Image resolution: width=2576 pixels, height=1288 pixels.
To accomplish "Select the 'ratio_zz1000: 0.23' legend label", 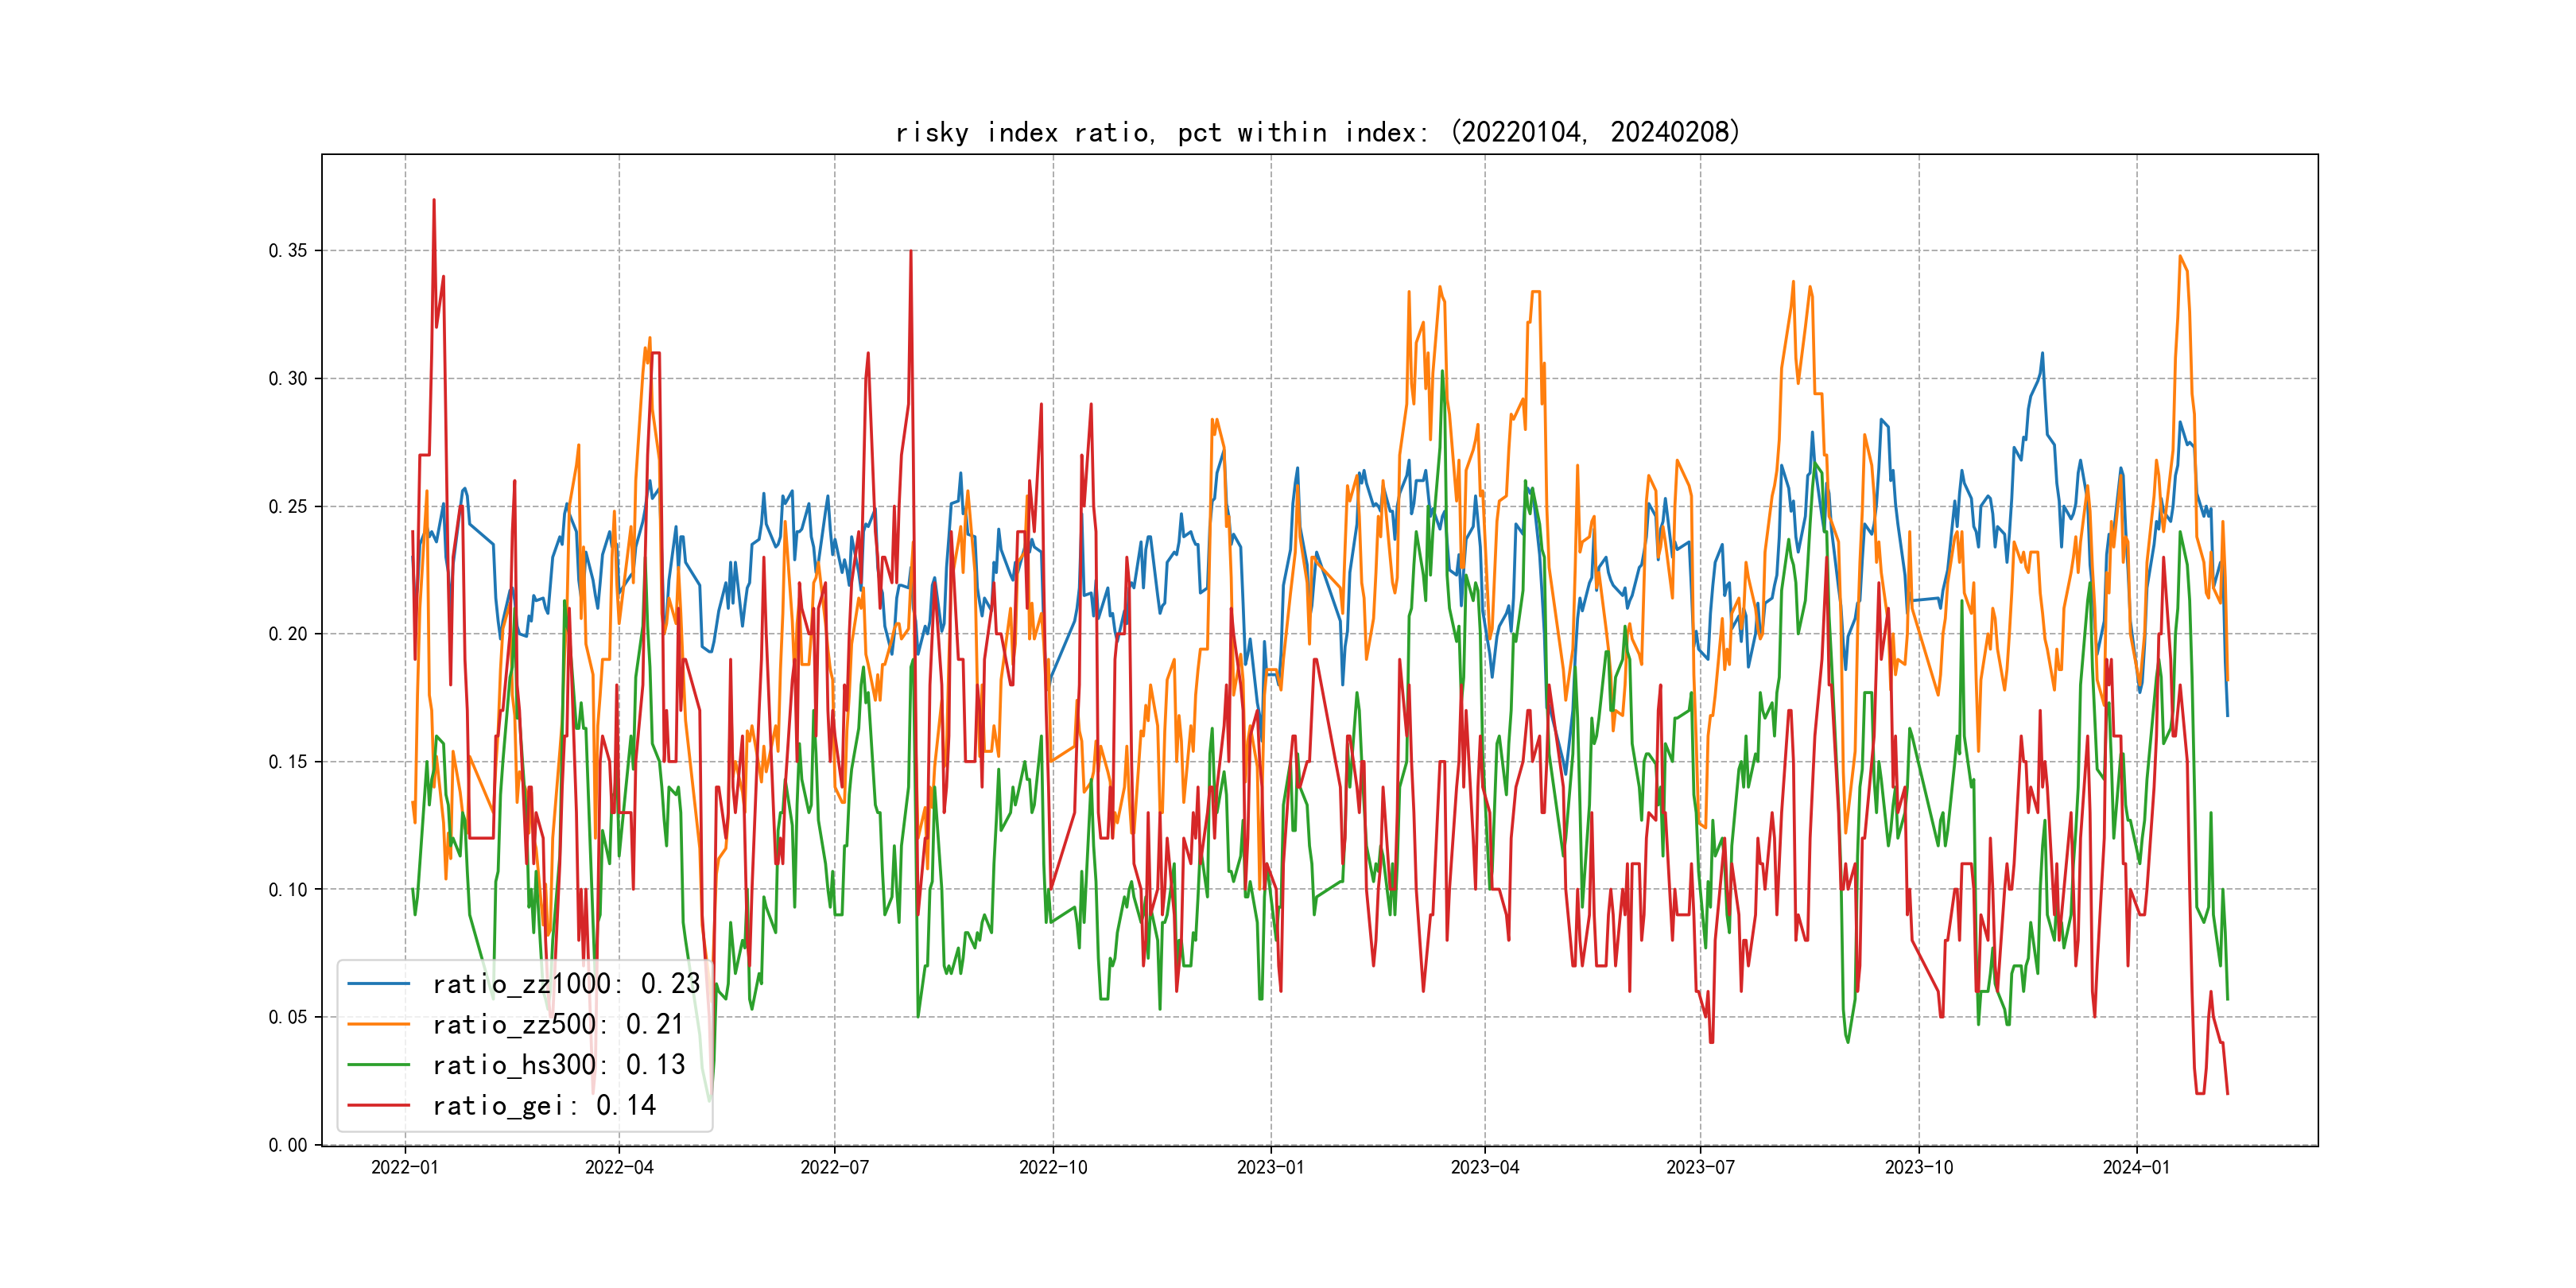I will 566,984.
